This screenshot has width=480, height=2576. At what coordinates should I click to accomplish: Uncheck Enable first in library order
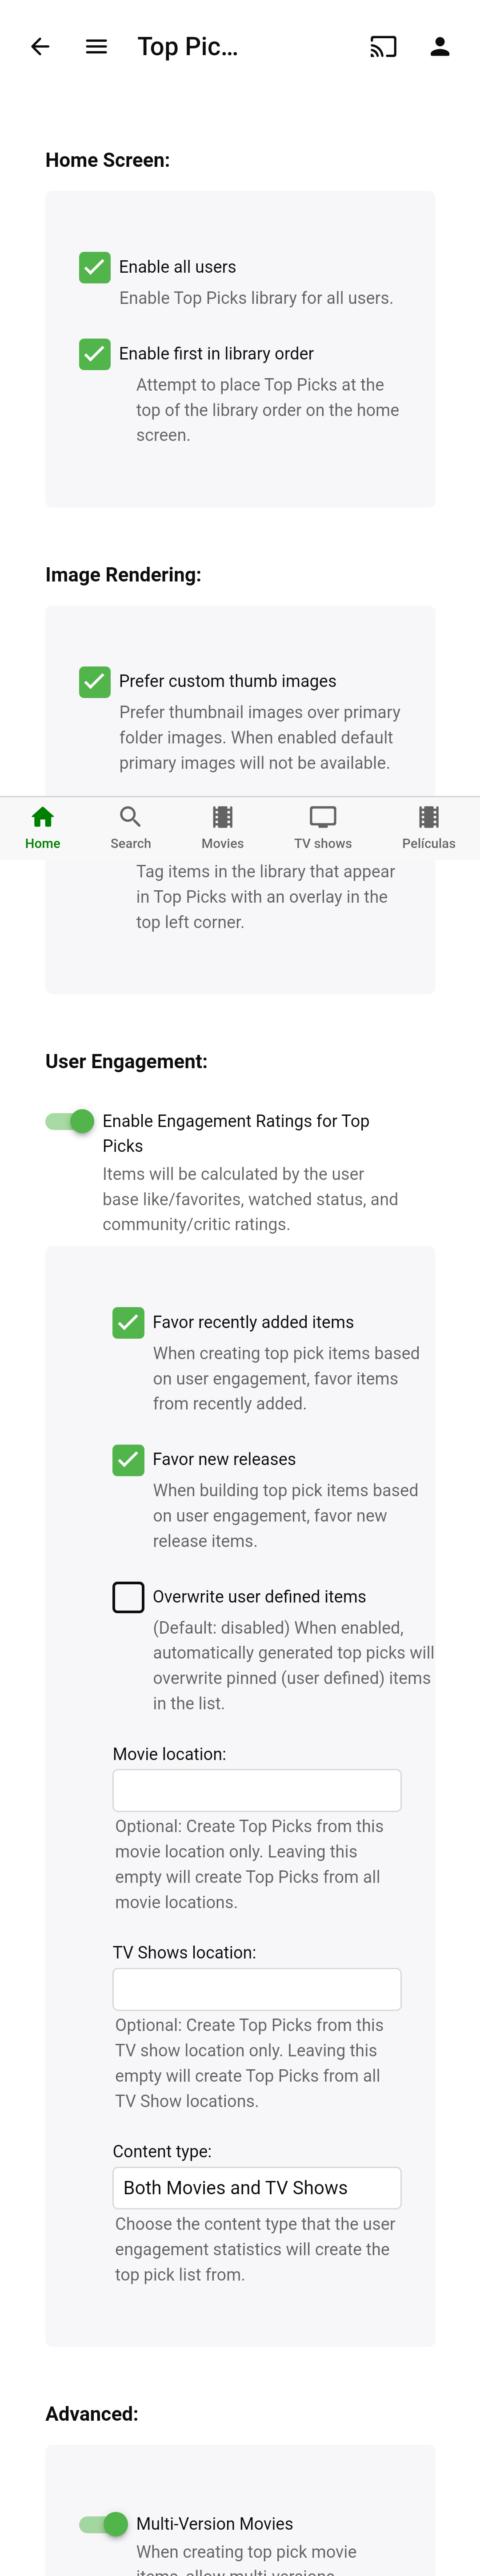pos(95,354)
